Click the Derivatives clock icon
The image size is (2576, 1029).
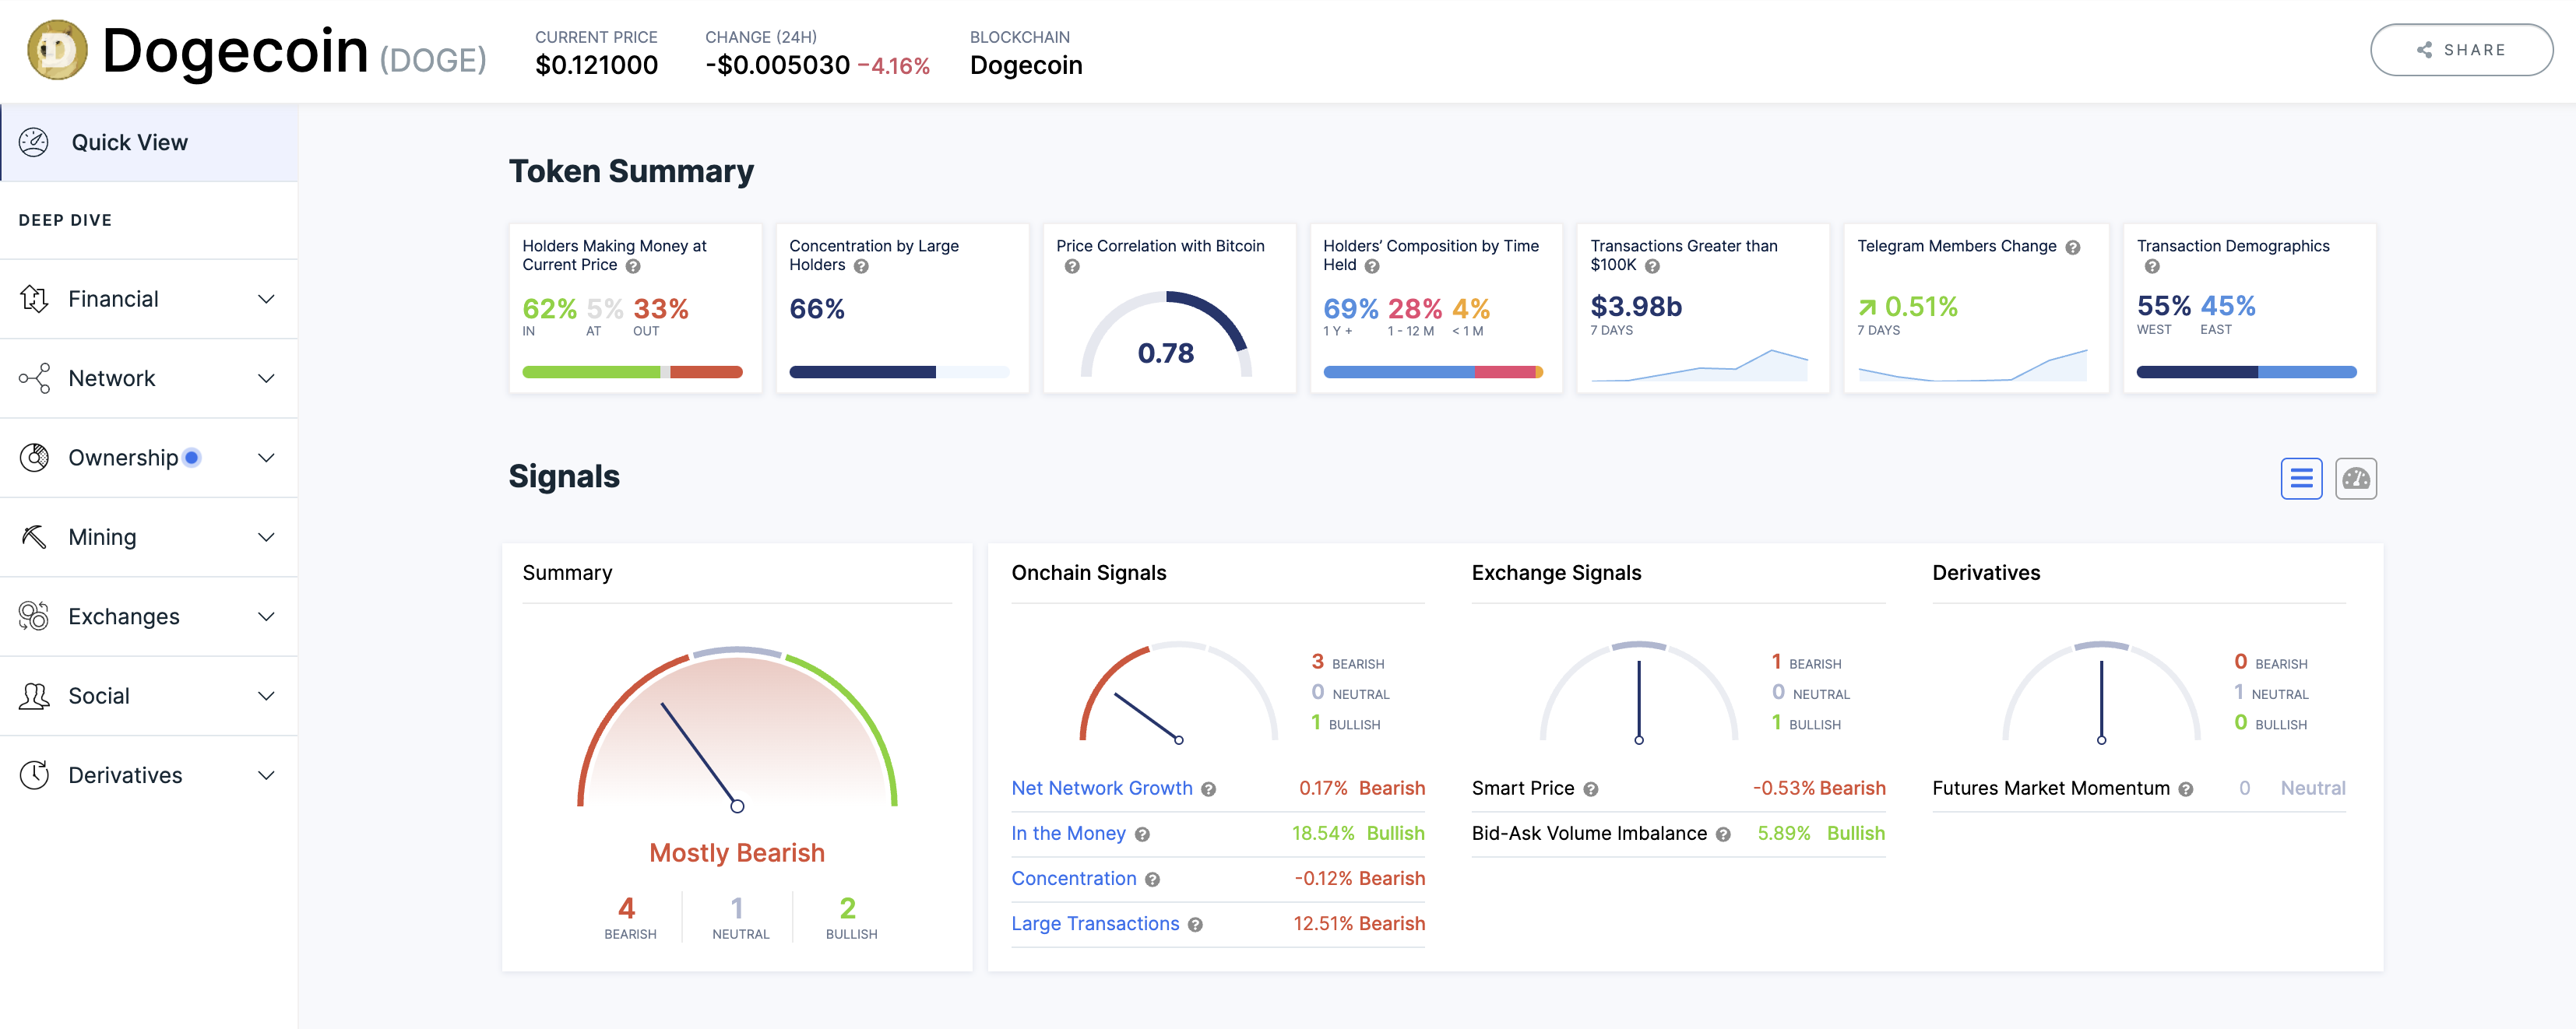(x=34, y=775)
